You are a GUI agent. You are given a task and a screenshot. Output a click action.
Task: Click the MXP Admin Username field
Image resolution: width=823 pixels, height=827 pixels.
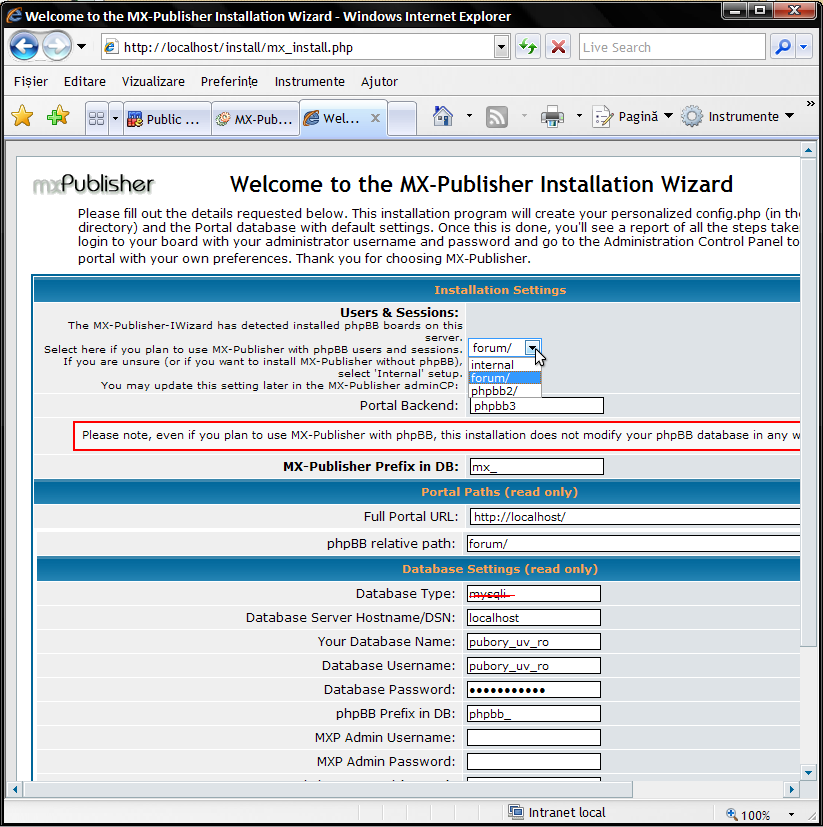pos(533,738)
